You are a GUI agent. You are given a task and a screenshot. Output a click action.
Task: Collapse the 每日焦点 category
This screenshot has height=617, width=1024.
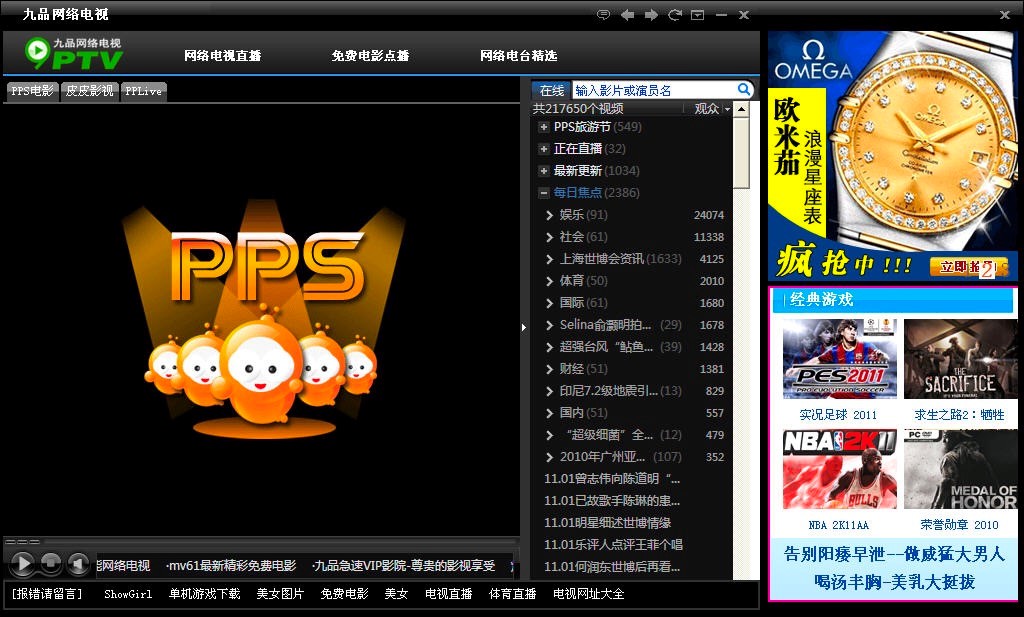[544, 193]
